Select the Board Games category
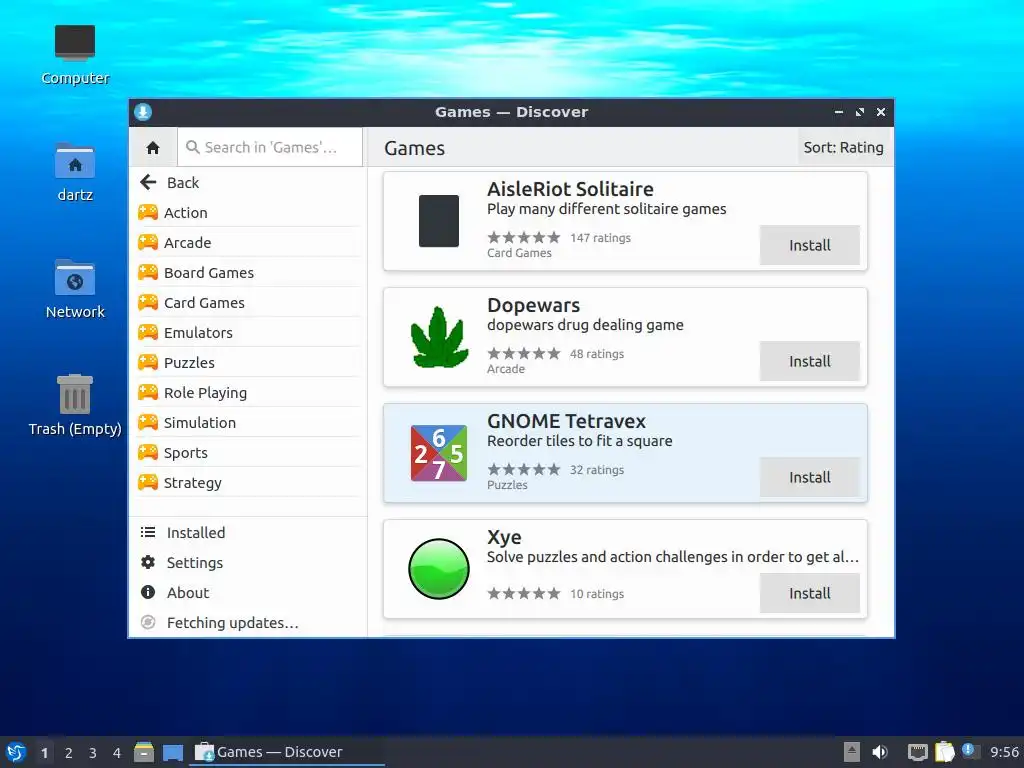This screenshot has width=1024, height=768. 249,273
